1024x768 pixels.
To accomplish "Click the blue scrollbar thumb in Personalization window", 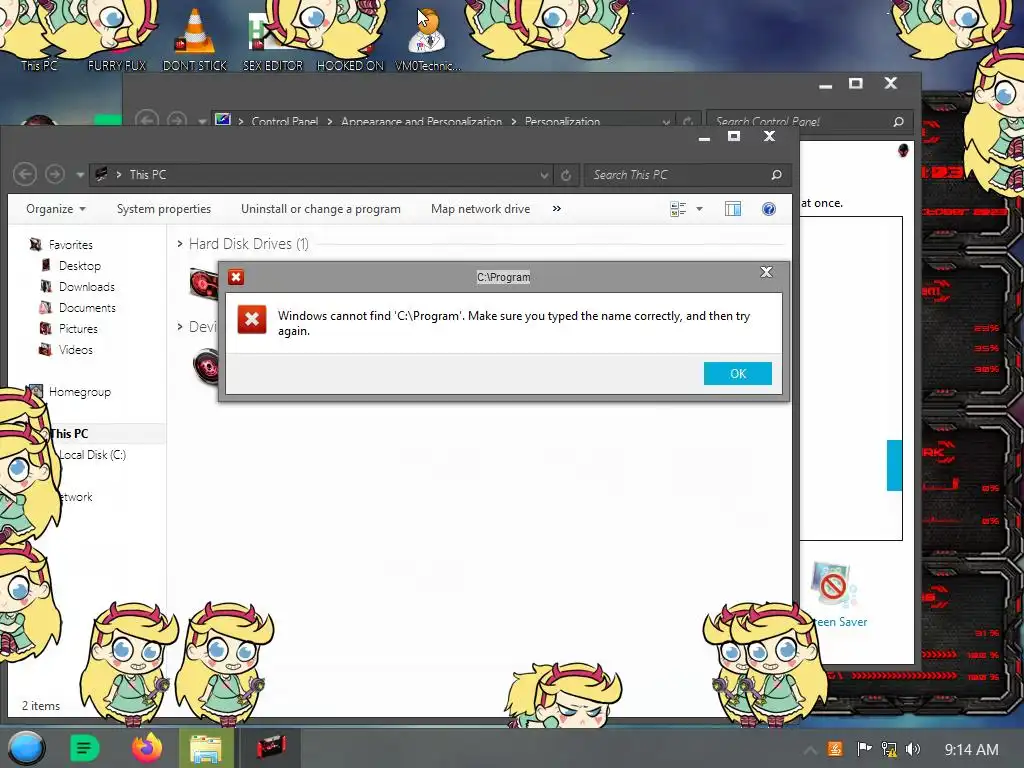I will 894,465.
